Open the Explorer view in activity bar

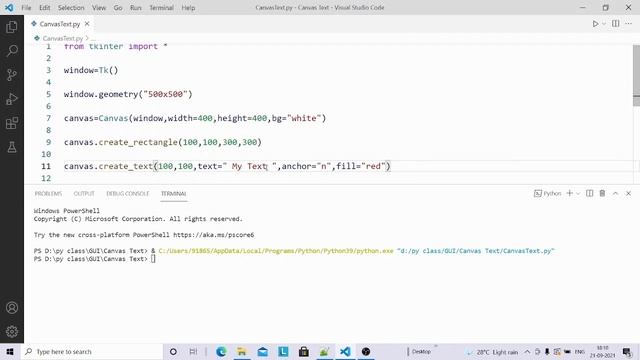pos(12,27)
